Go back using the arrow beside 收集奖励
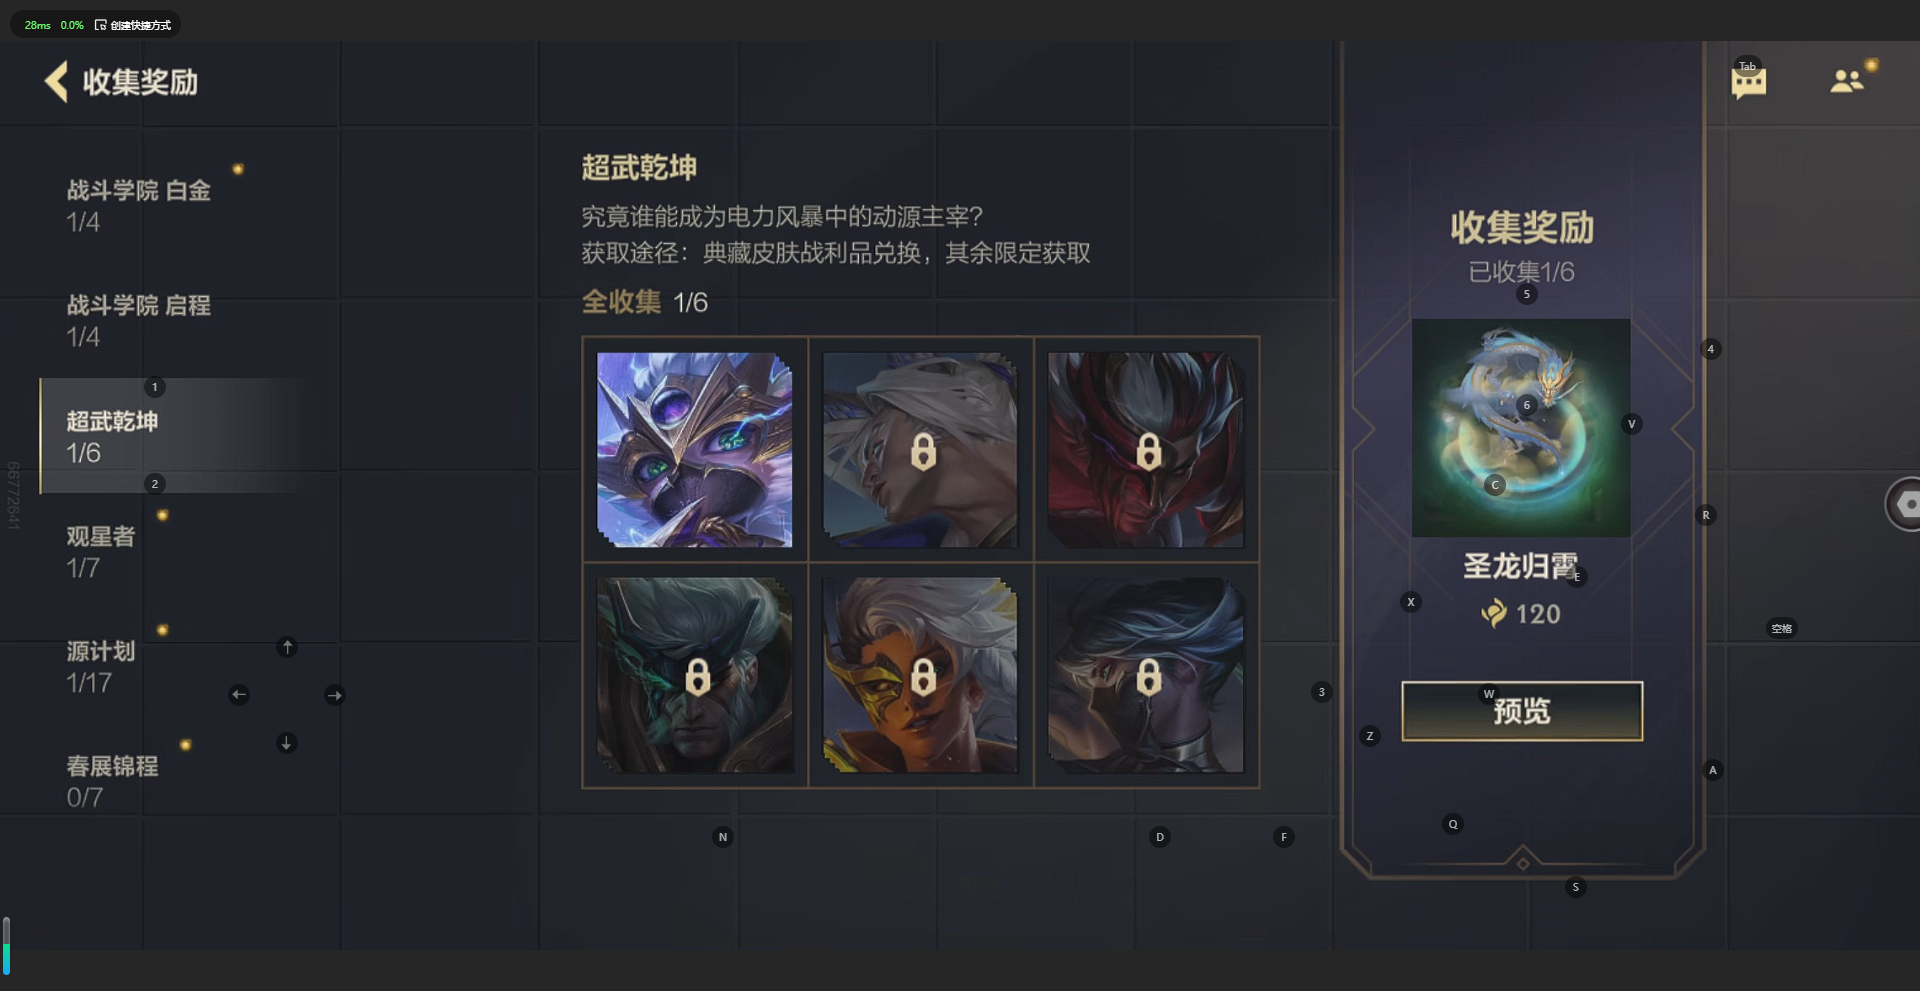Viewport: 1920px width, 991px height. (57, 81)
